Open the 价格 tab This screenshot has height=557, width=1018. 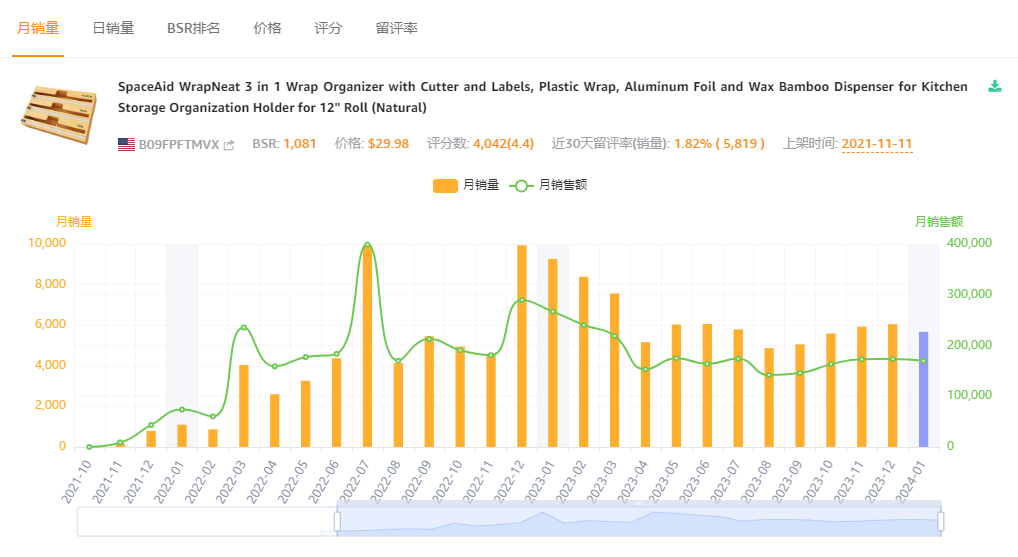click(267, 28)
